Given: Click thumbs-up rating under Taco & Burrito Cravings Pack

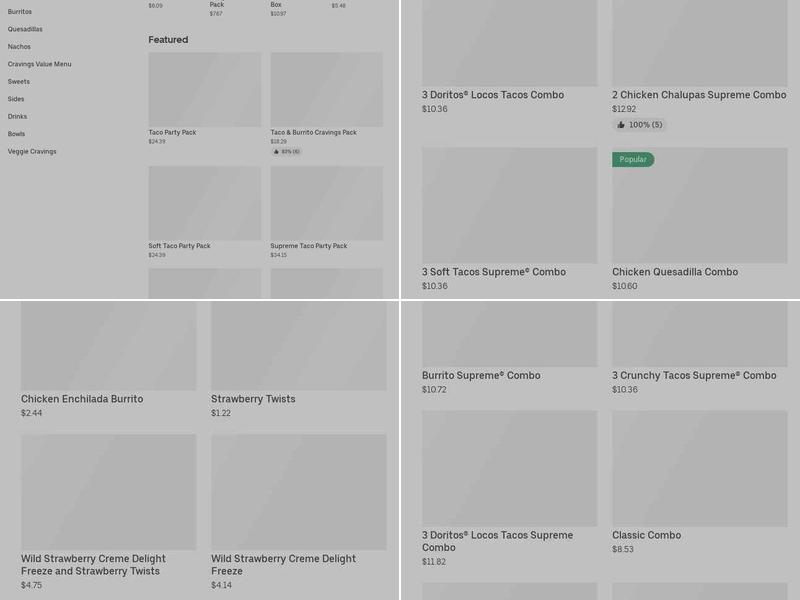Looking at the screenshot, I should (286, 152).
